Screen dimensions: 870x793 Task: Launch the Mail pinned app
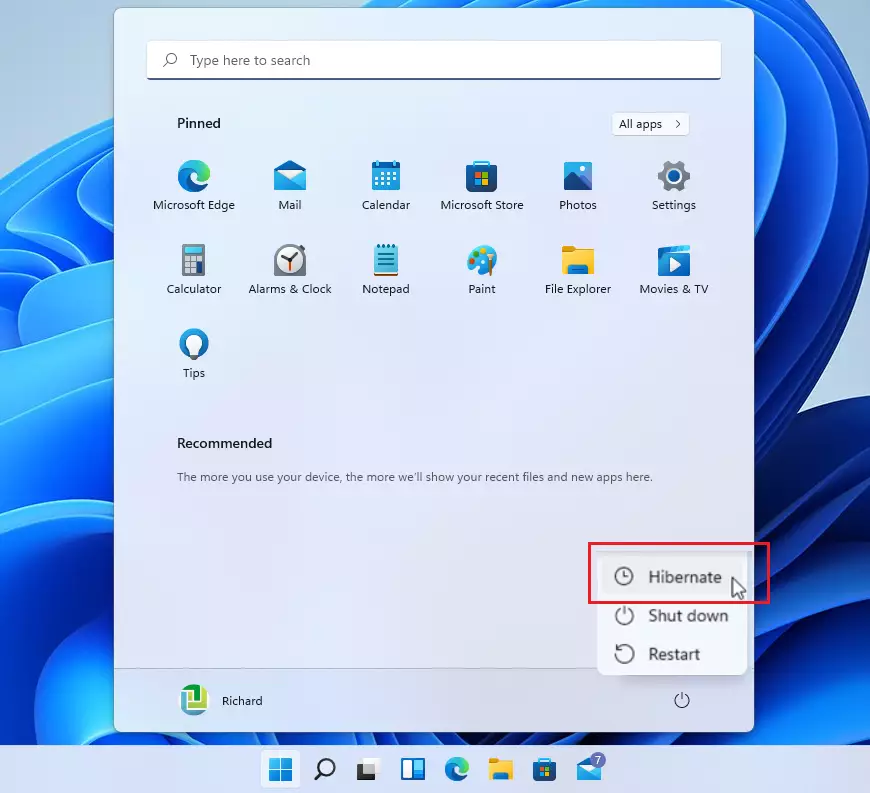tap(290, 186)
